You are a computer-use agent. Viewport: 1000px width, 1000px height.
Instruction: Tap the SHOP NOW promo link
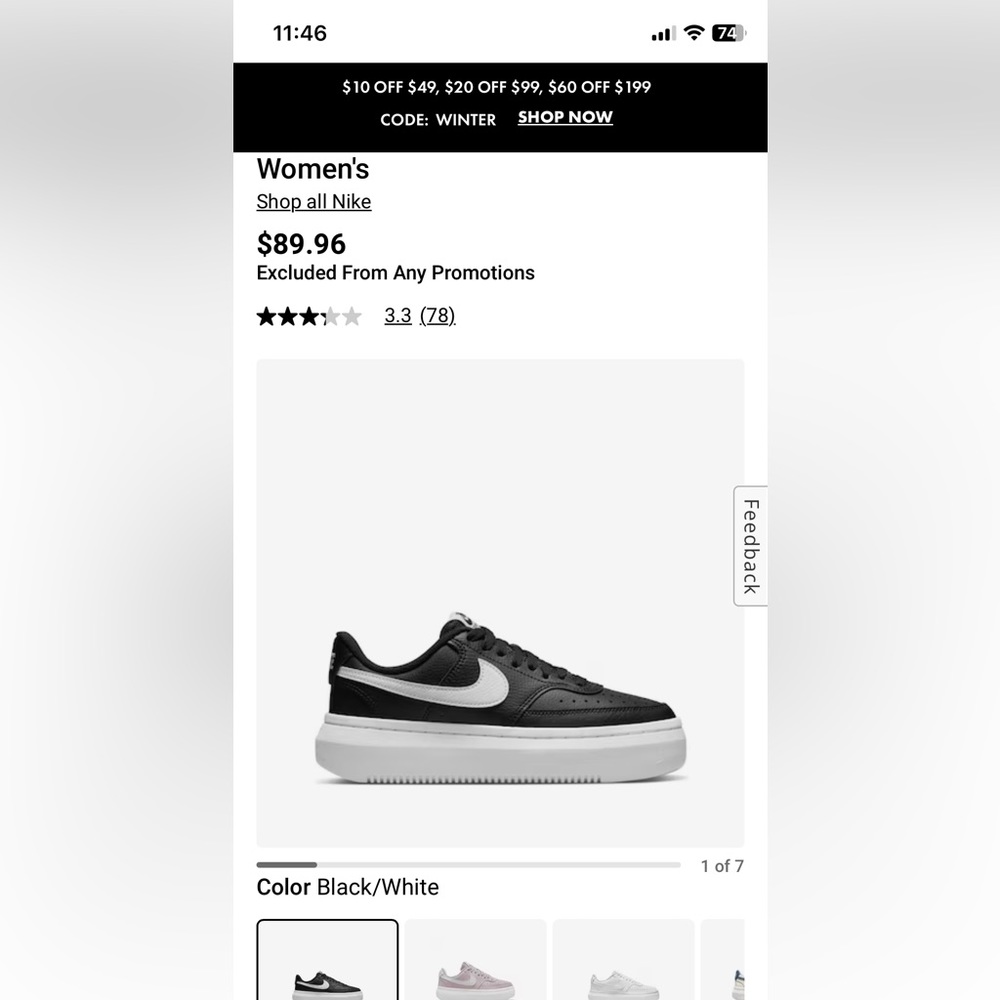565,117
